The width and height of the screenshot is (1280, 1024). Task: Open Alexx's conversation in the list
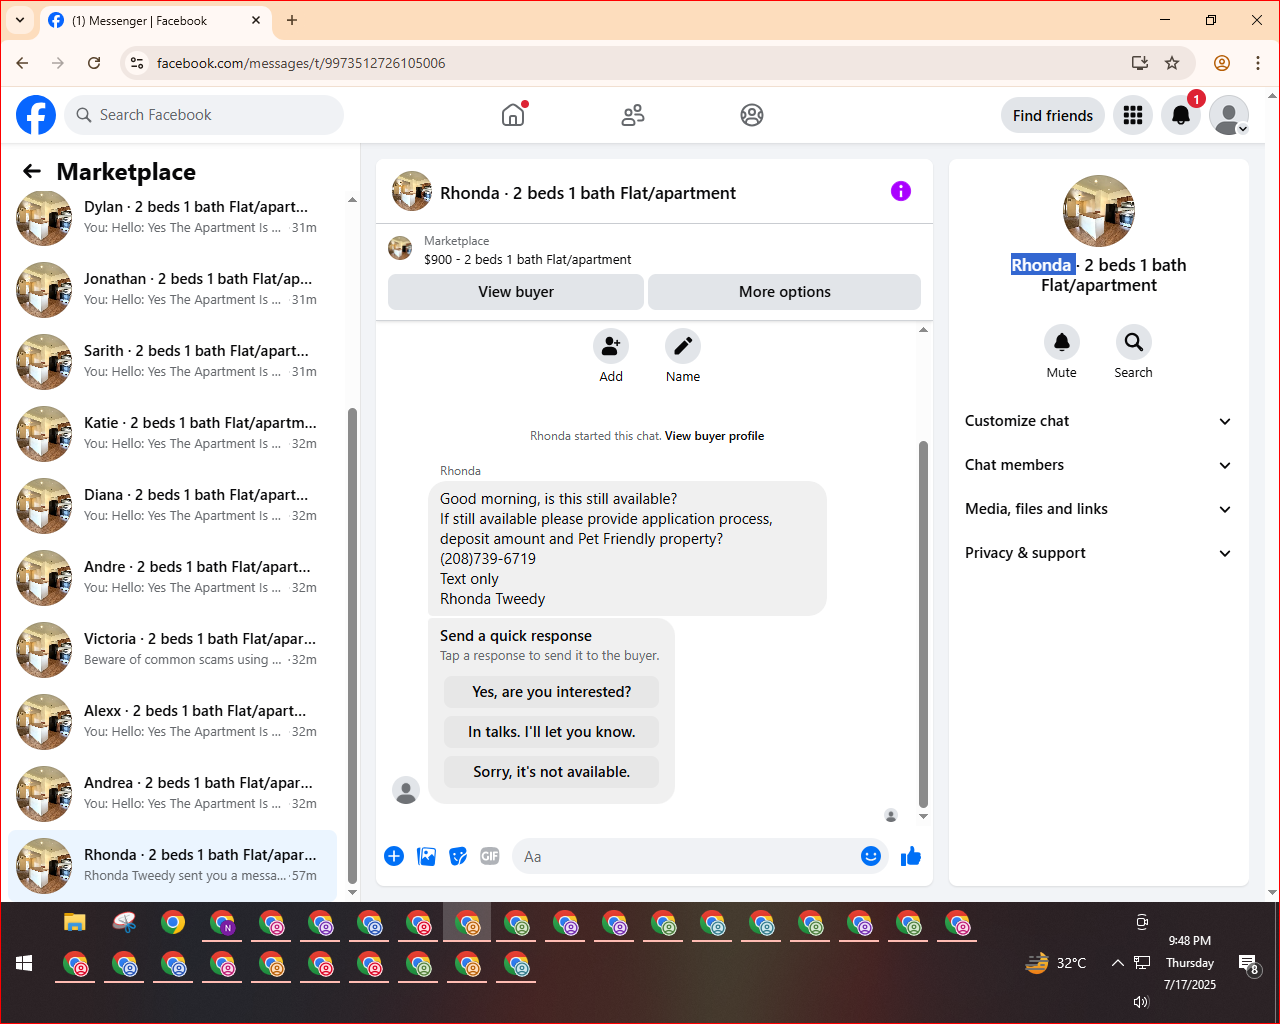point(172,721)
